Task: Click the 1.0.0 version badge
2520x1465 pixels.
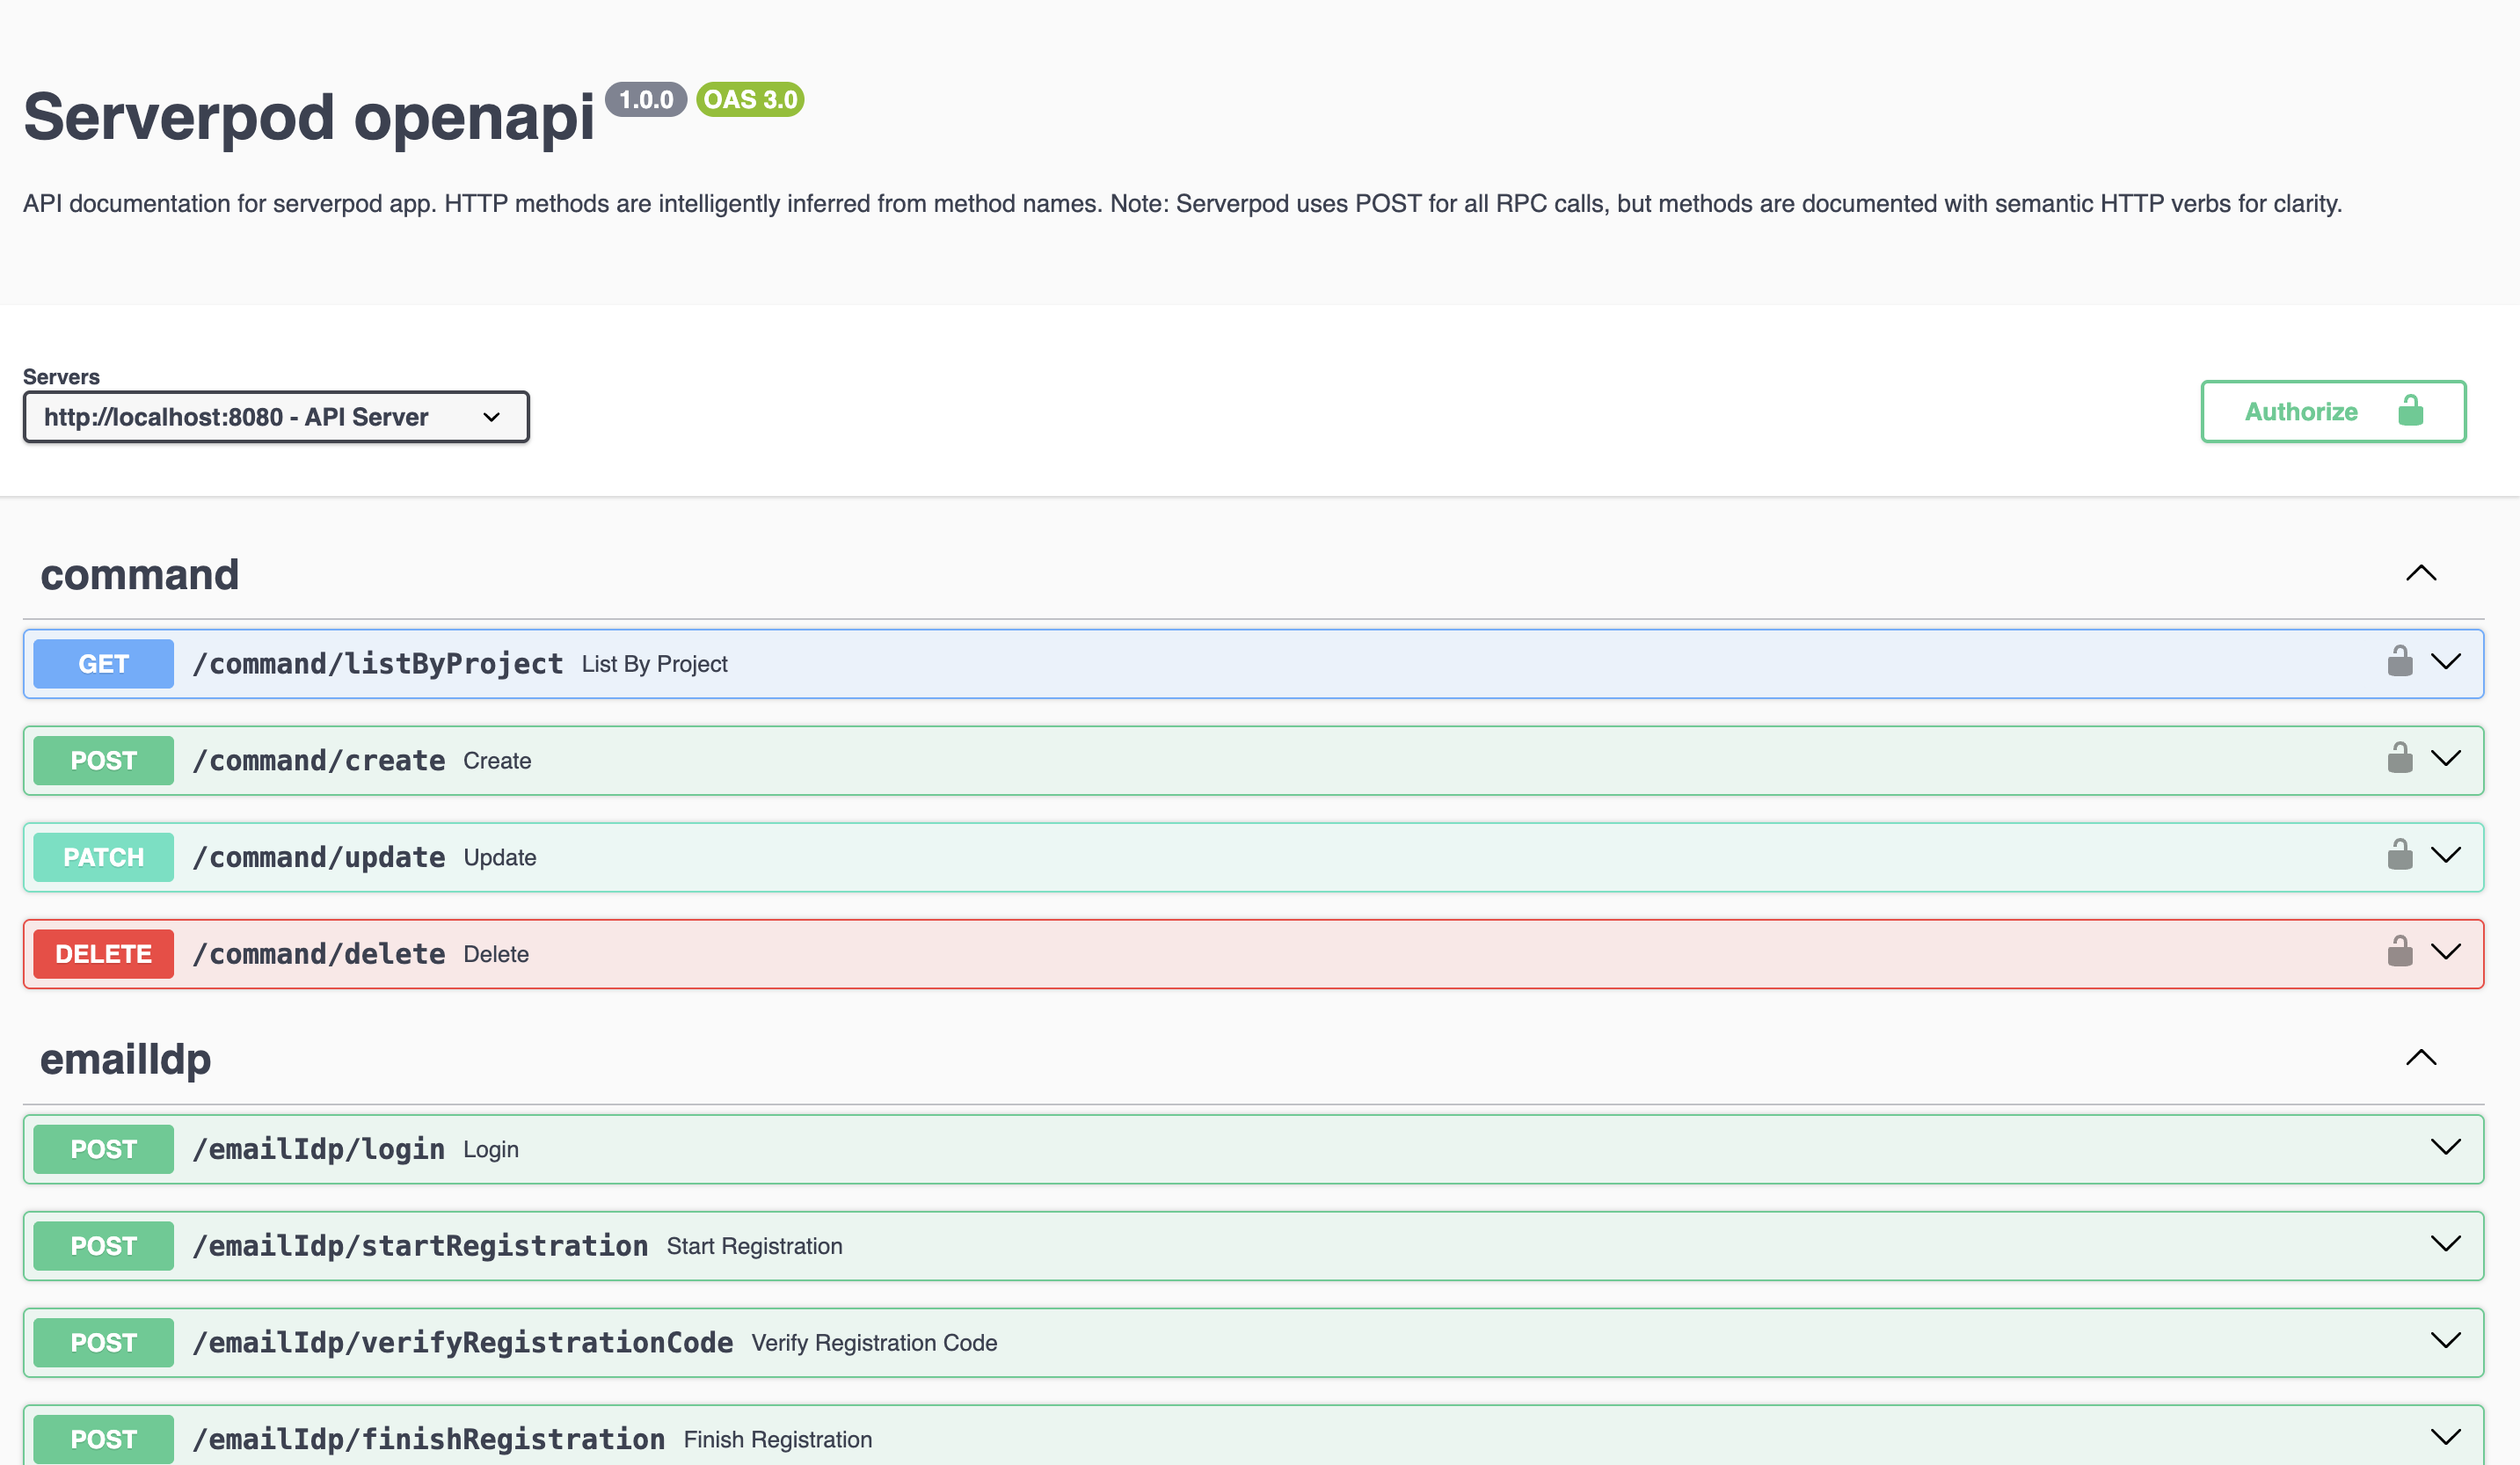Action: 645,100
